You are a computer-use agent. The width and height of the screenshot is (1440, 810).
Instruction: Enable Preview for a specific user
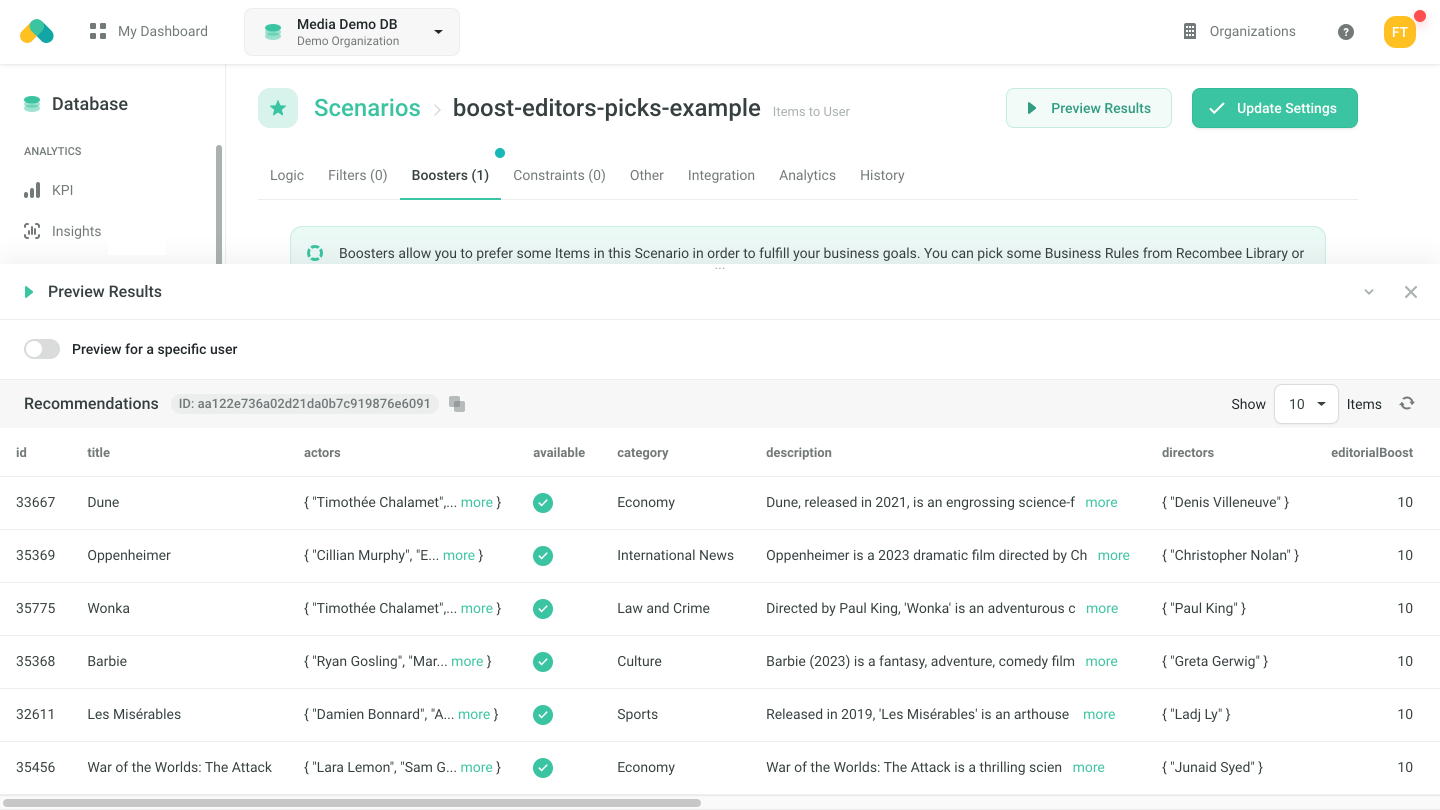coord(42,348)
